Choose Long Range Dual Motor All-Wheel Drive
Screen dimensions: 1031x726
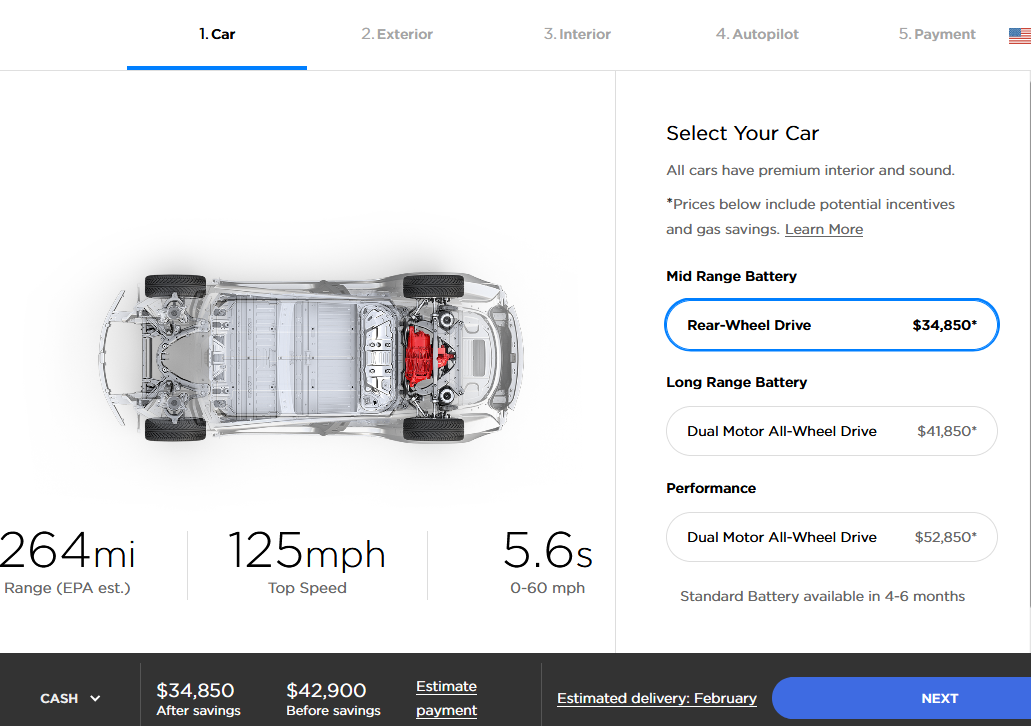pyautogui.click(x=832, y=431)
